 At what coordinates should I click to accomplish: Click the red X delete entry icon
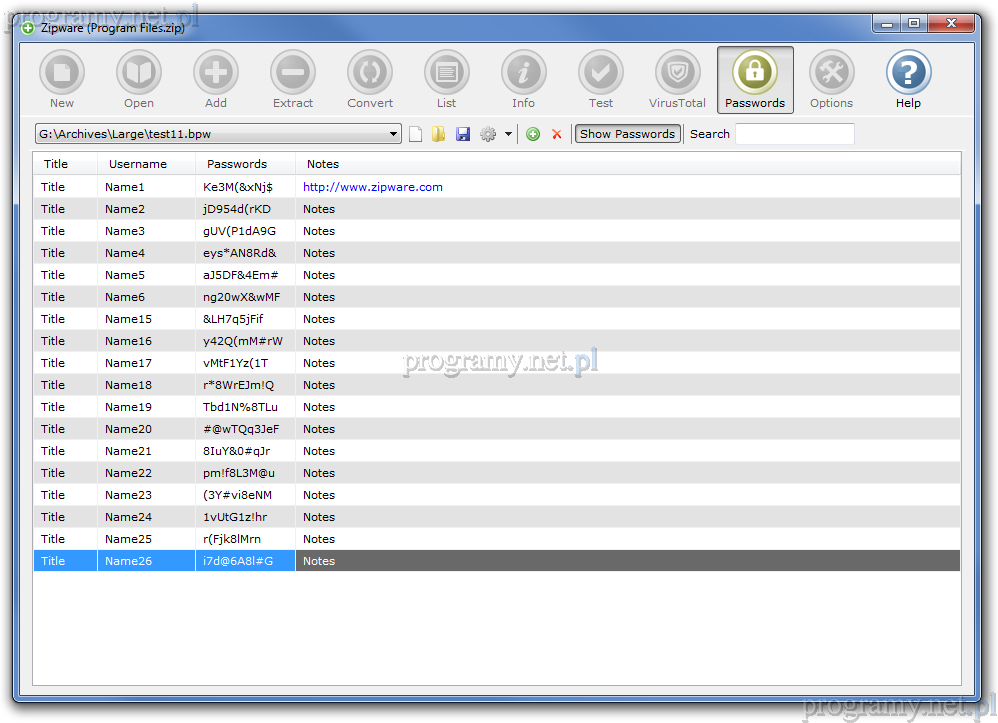pos(557,134)
